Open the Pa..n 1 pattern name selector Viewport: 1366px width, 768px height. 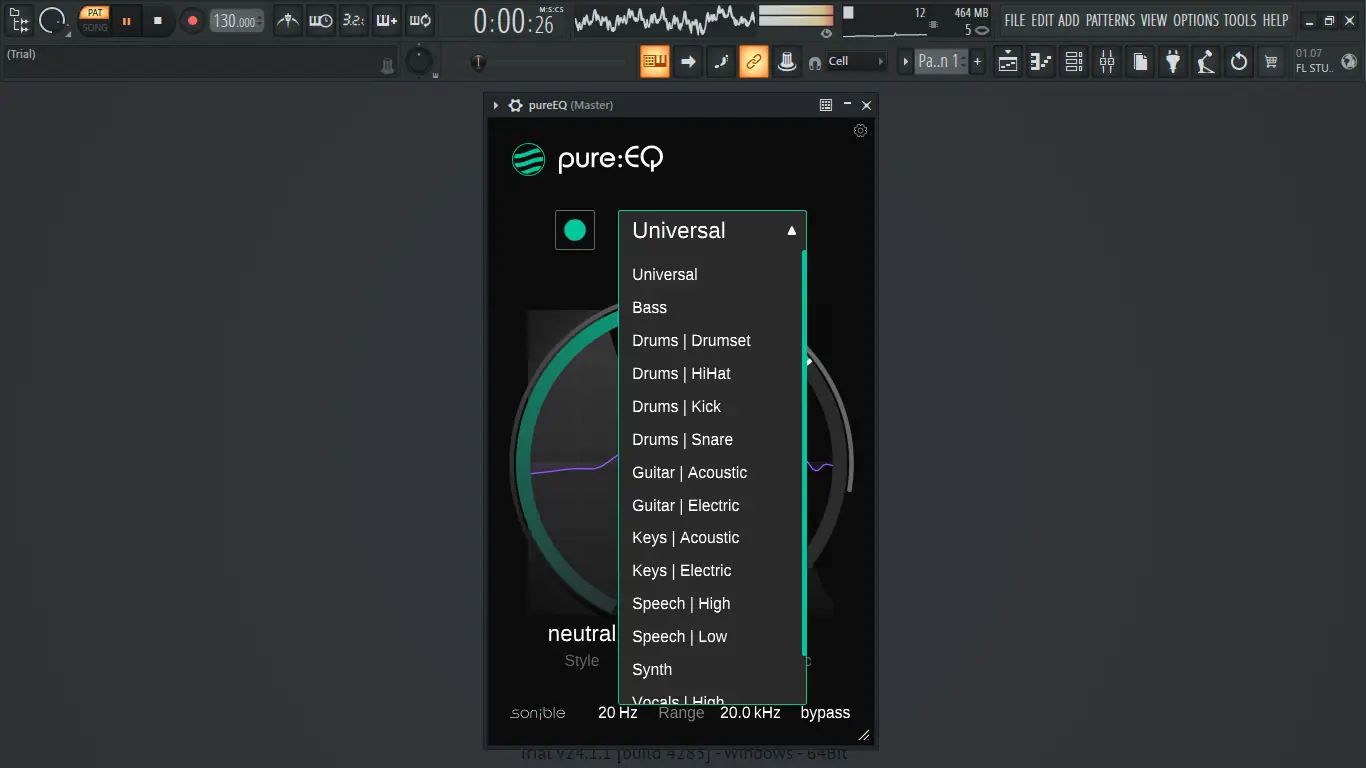click(x=939, y=62)
